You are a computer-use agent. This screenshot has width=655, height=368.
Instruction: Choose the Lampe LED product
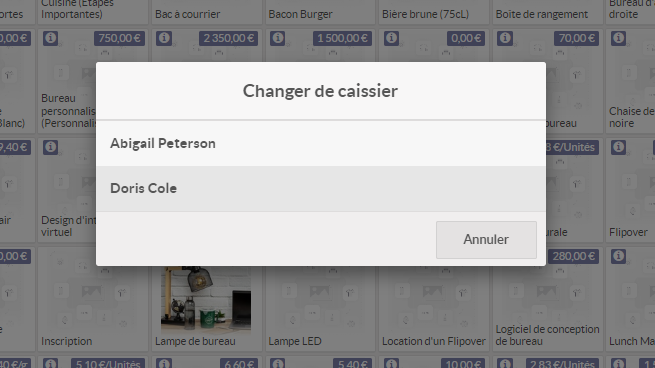pos(320,299)
